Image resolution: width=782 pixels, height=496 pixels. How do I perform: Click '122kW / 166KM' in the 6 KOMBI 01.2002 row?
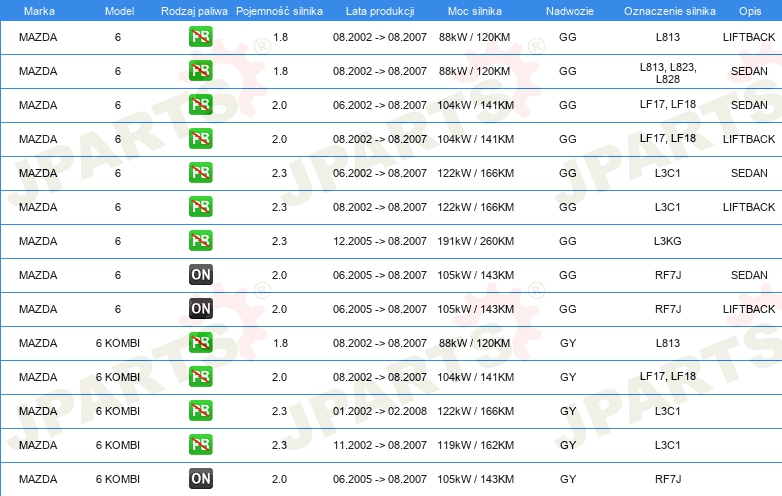476,411
